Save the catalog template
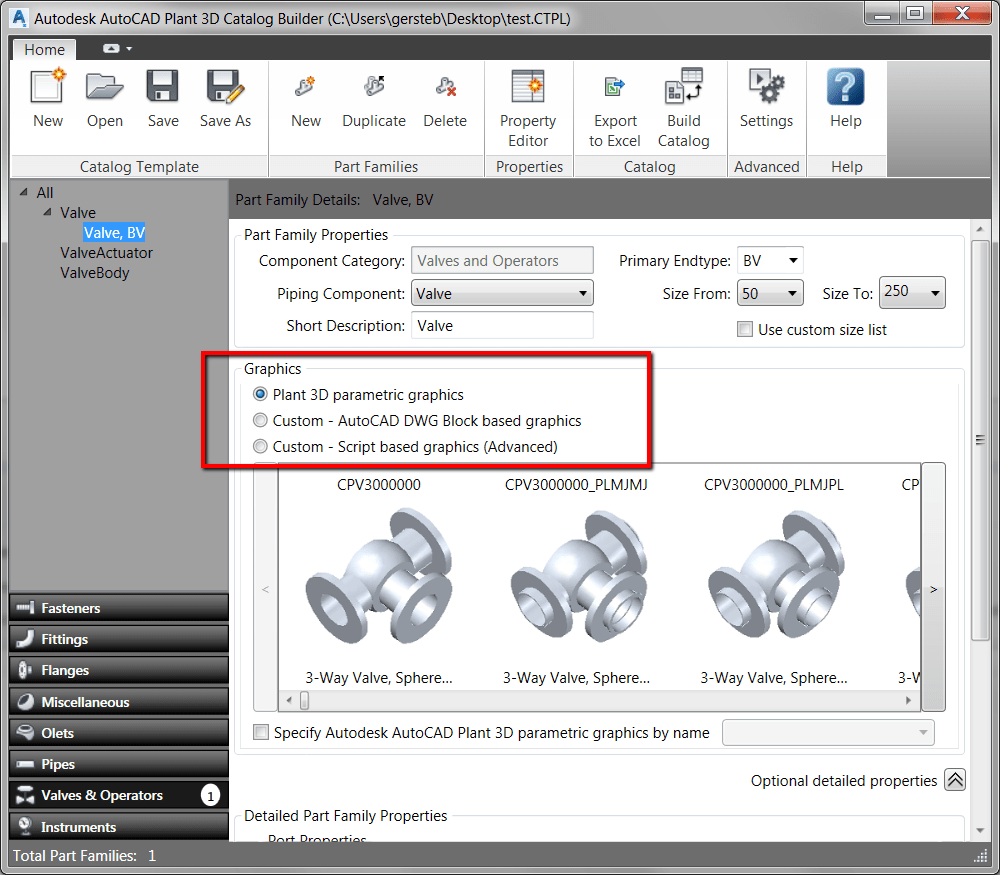Image resolution: width=1000 pixels, height=875 pixels. (x=163, y=99)
